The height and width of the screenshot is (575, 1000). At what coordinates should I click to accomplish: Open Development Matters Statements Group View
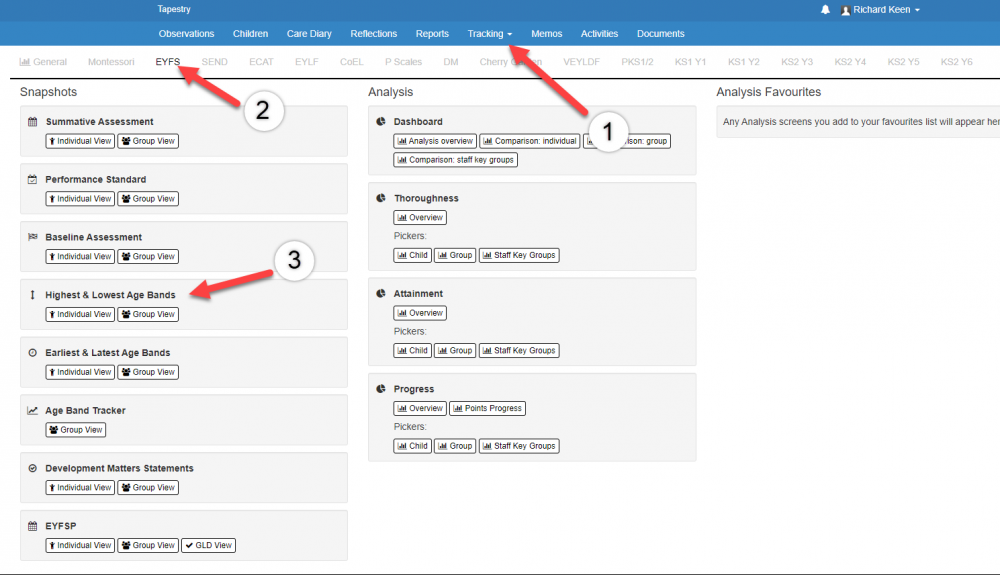(148, 488)
